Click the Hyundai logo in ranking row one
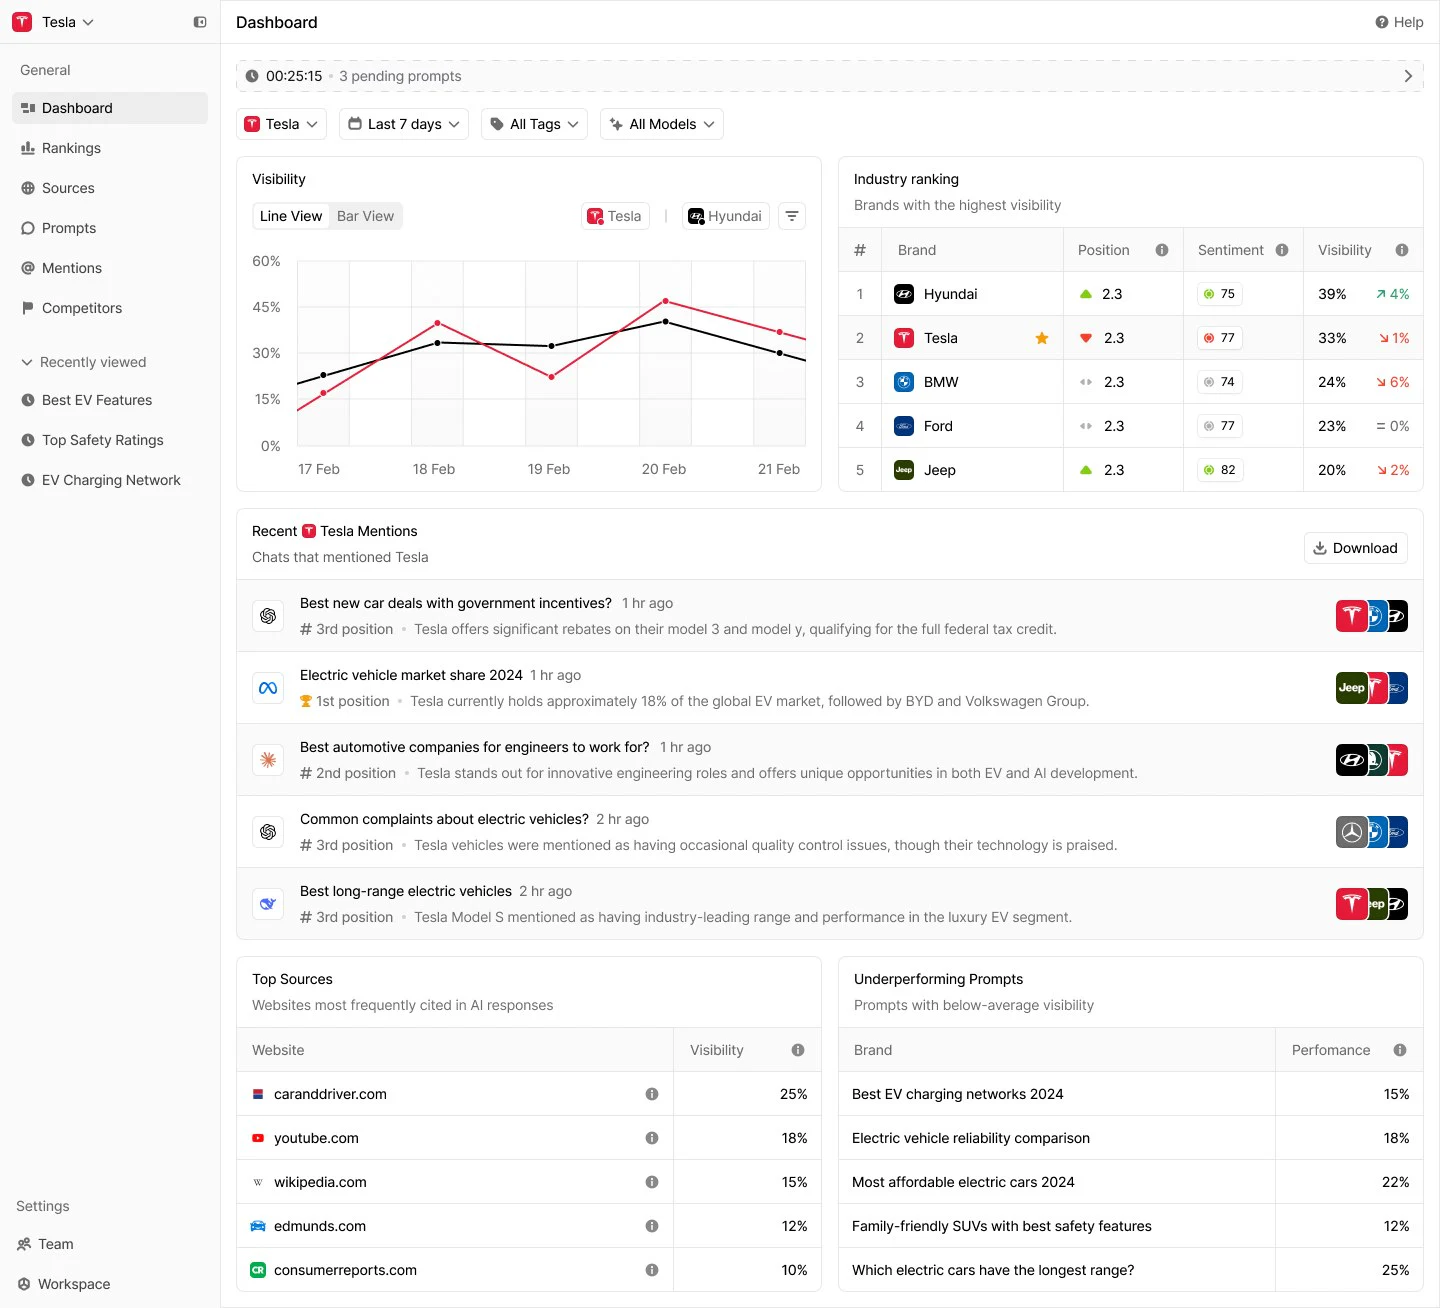Screen dimensions: 1440x1308 (x=904, y=294)
